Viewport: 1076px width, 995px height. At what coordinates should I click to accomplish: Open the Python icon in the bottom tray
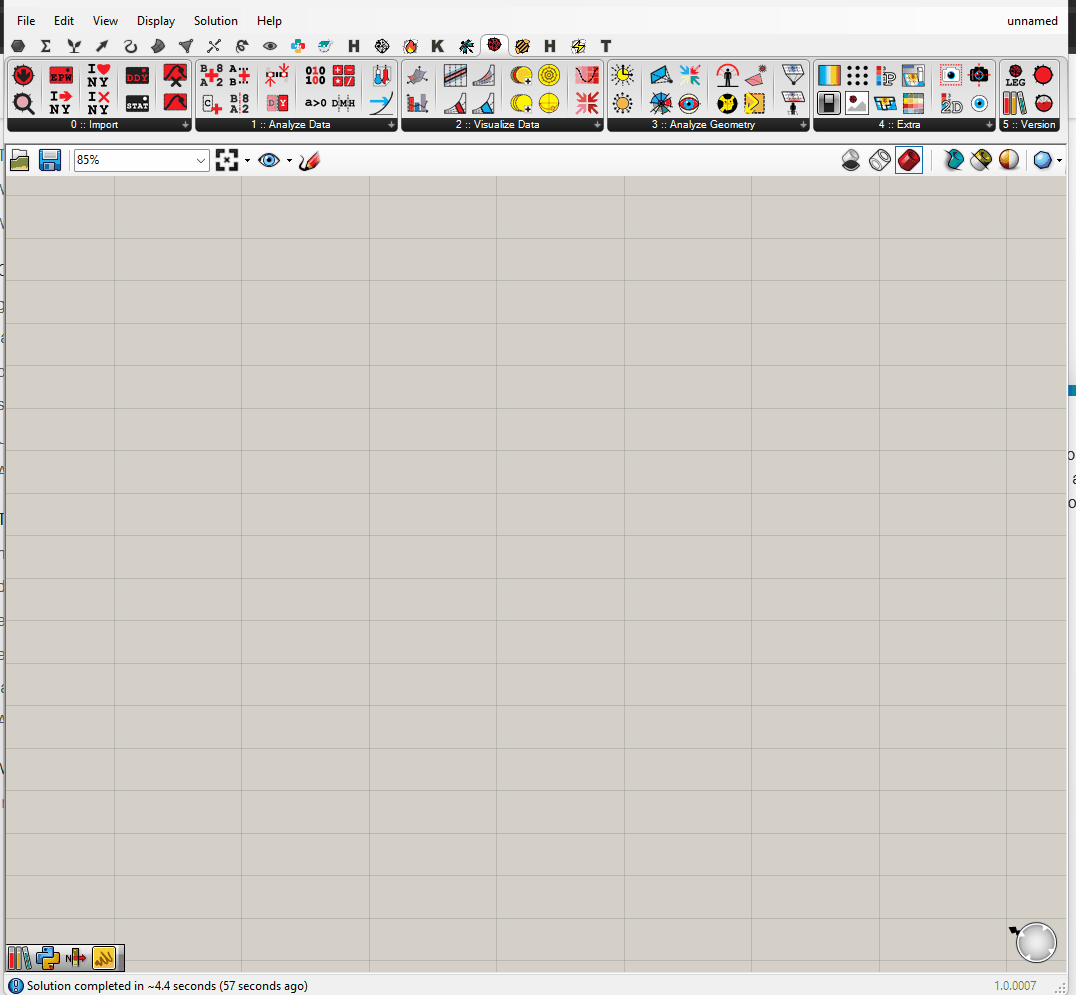click(x=47, y=958)
